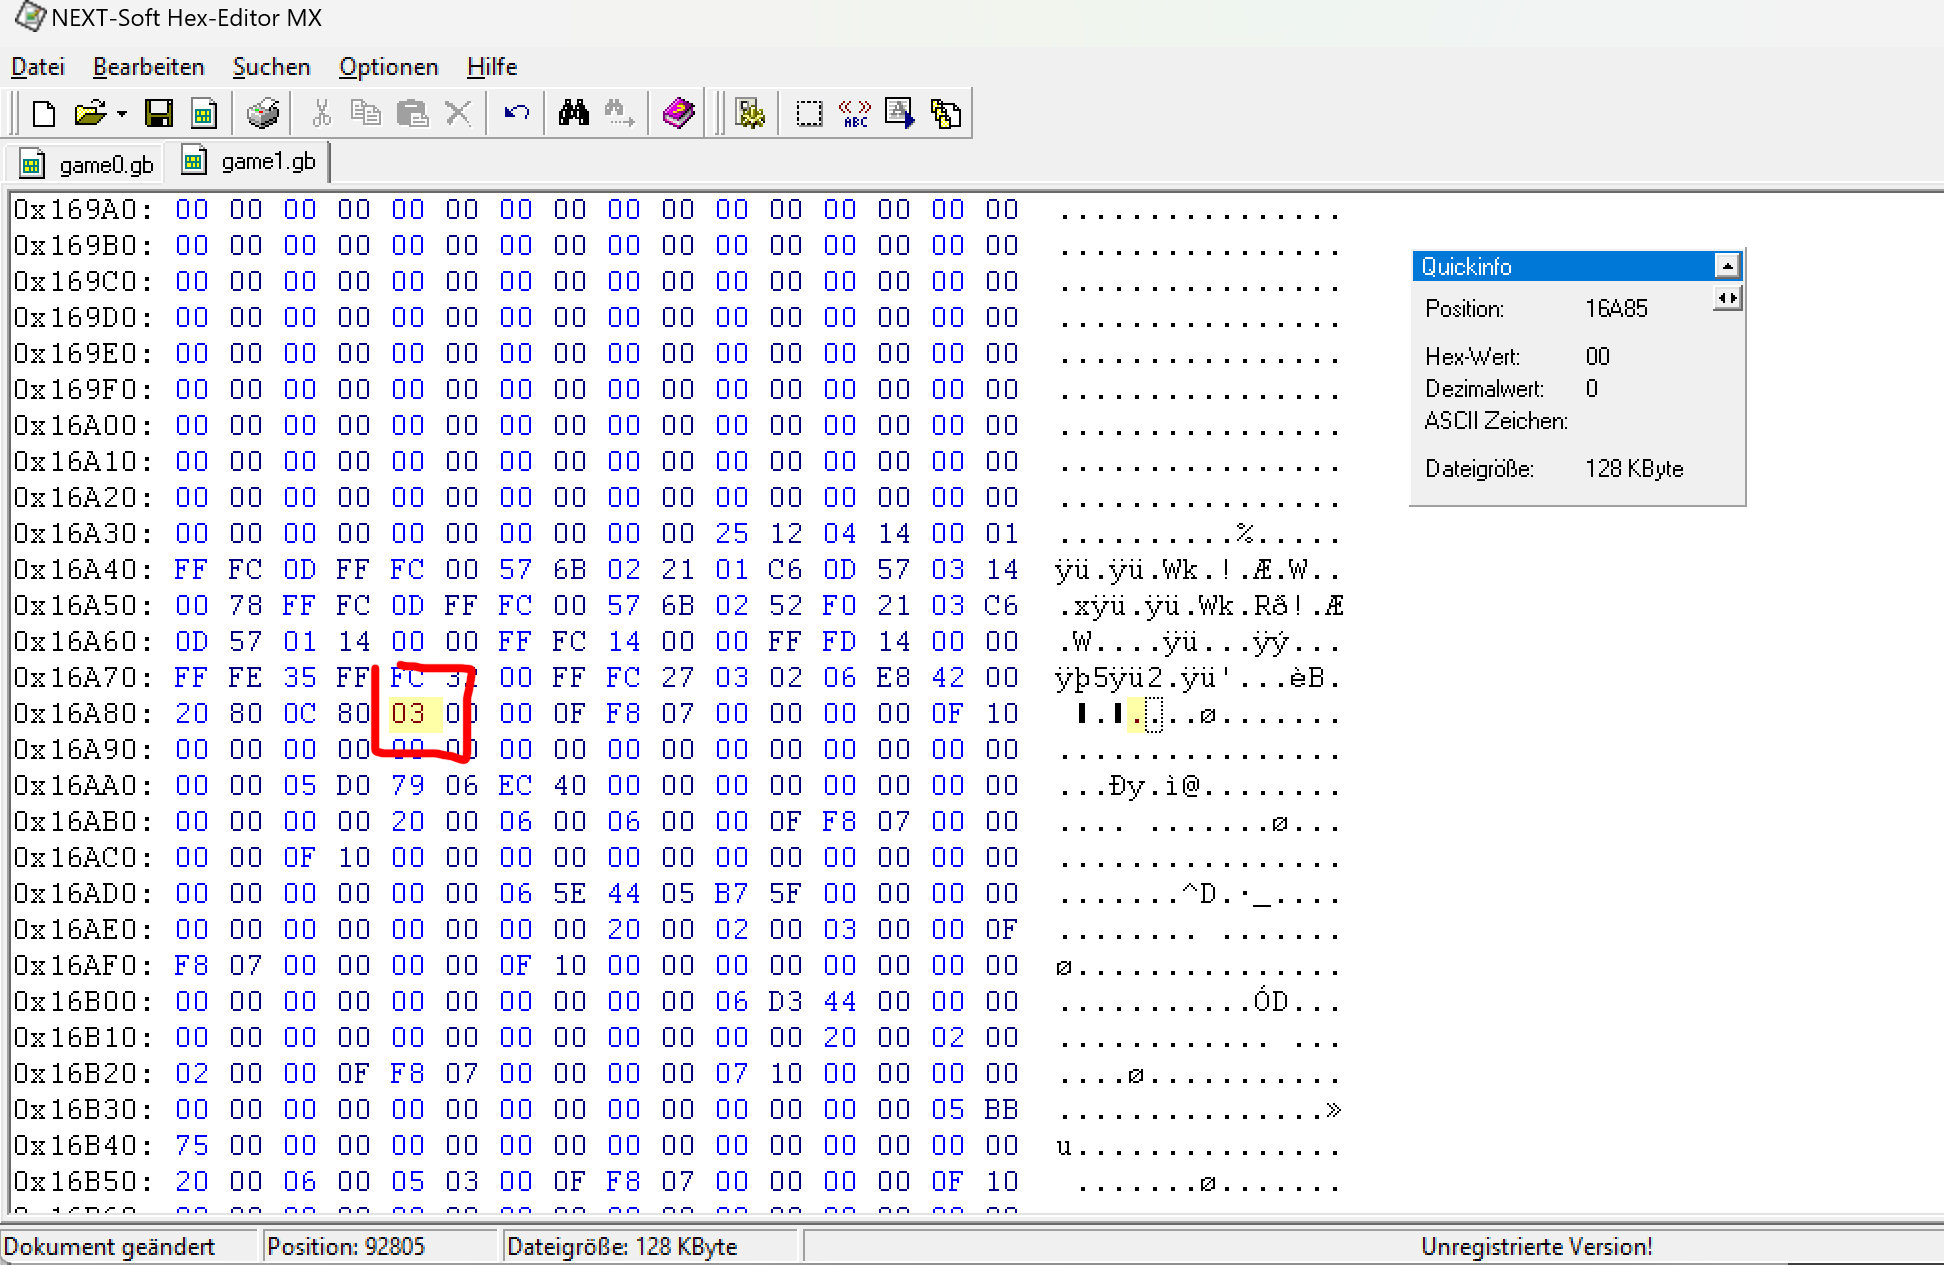
Task: Click the dashed Select block icon
Action: 809,114
